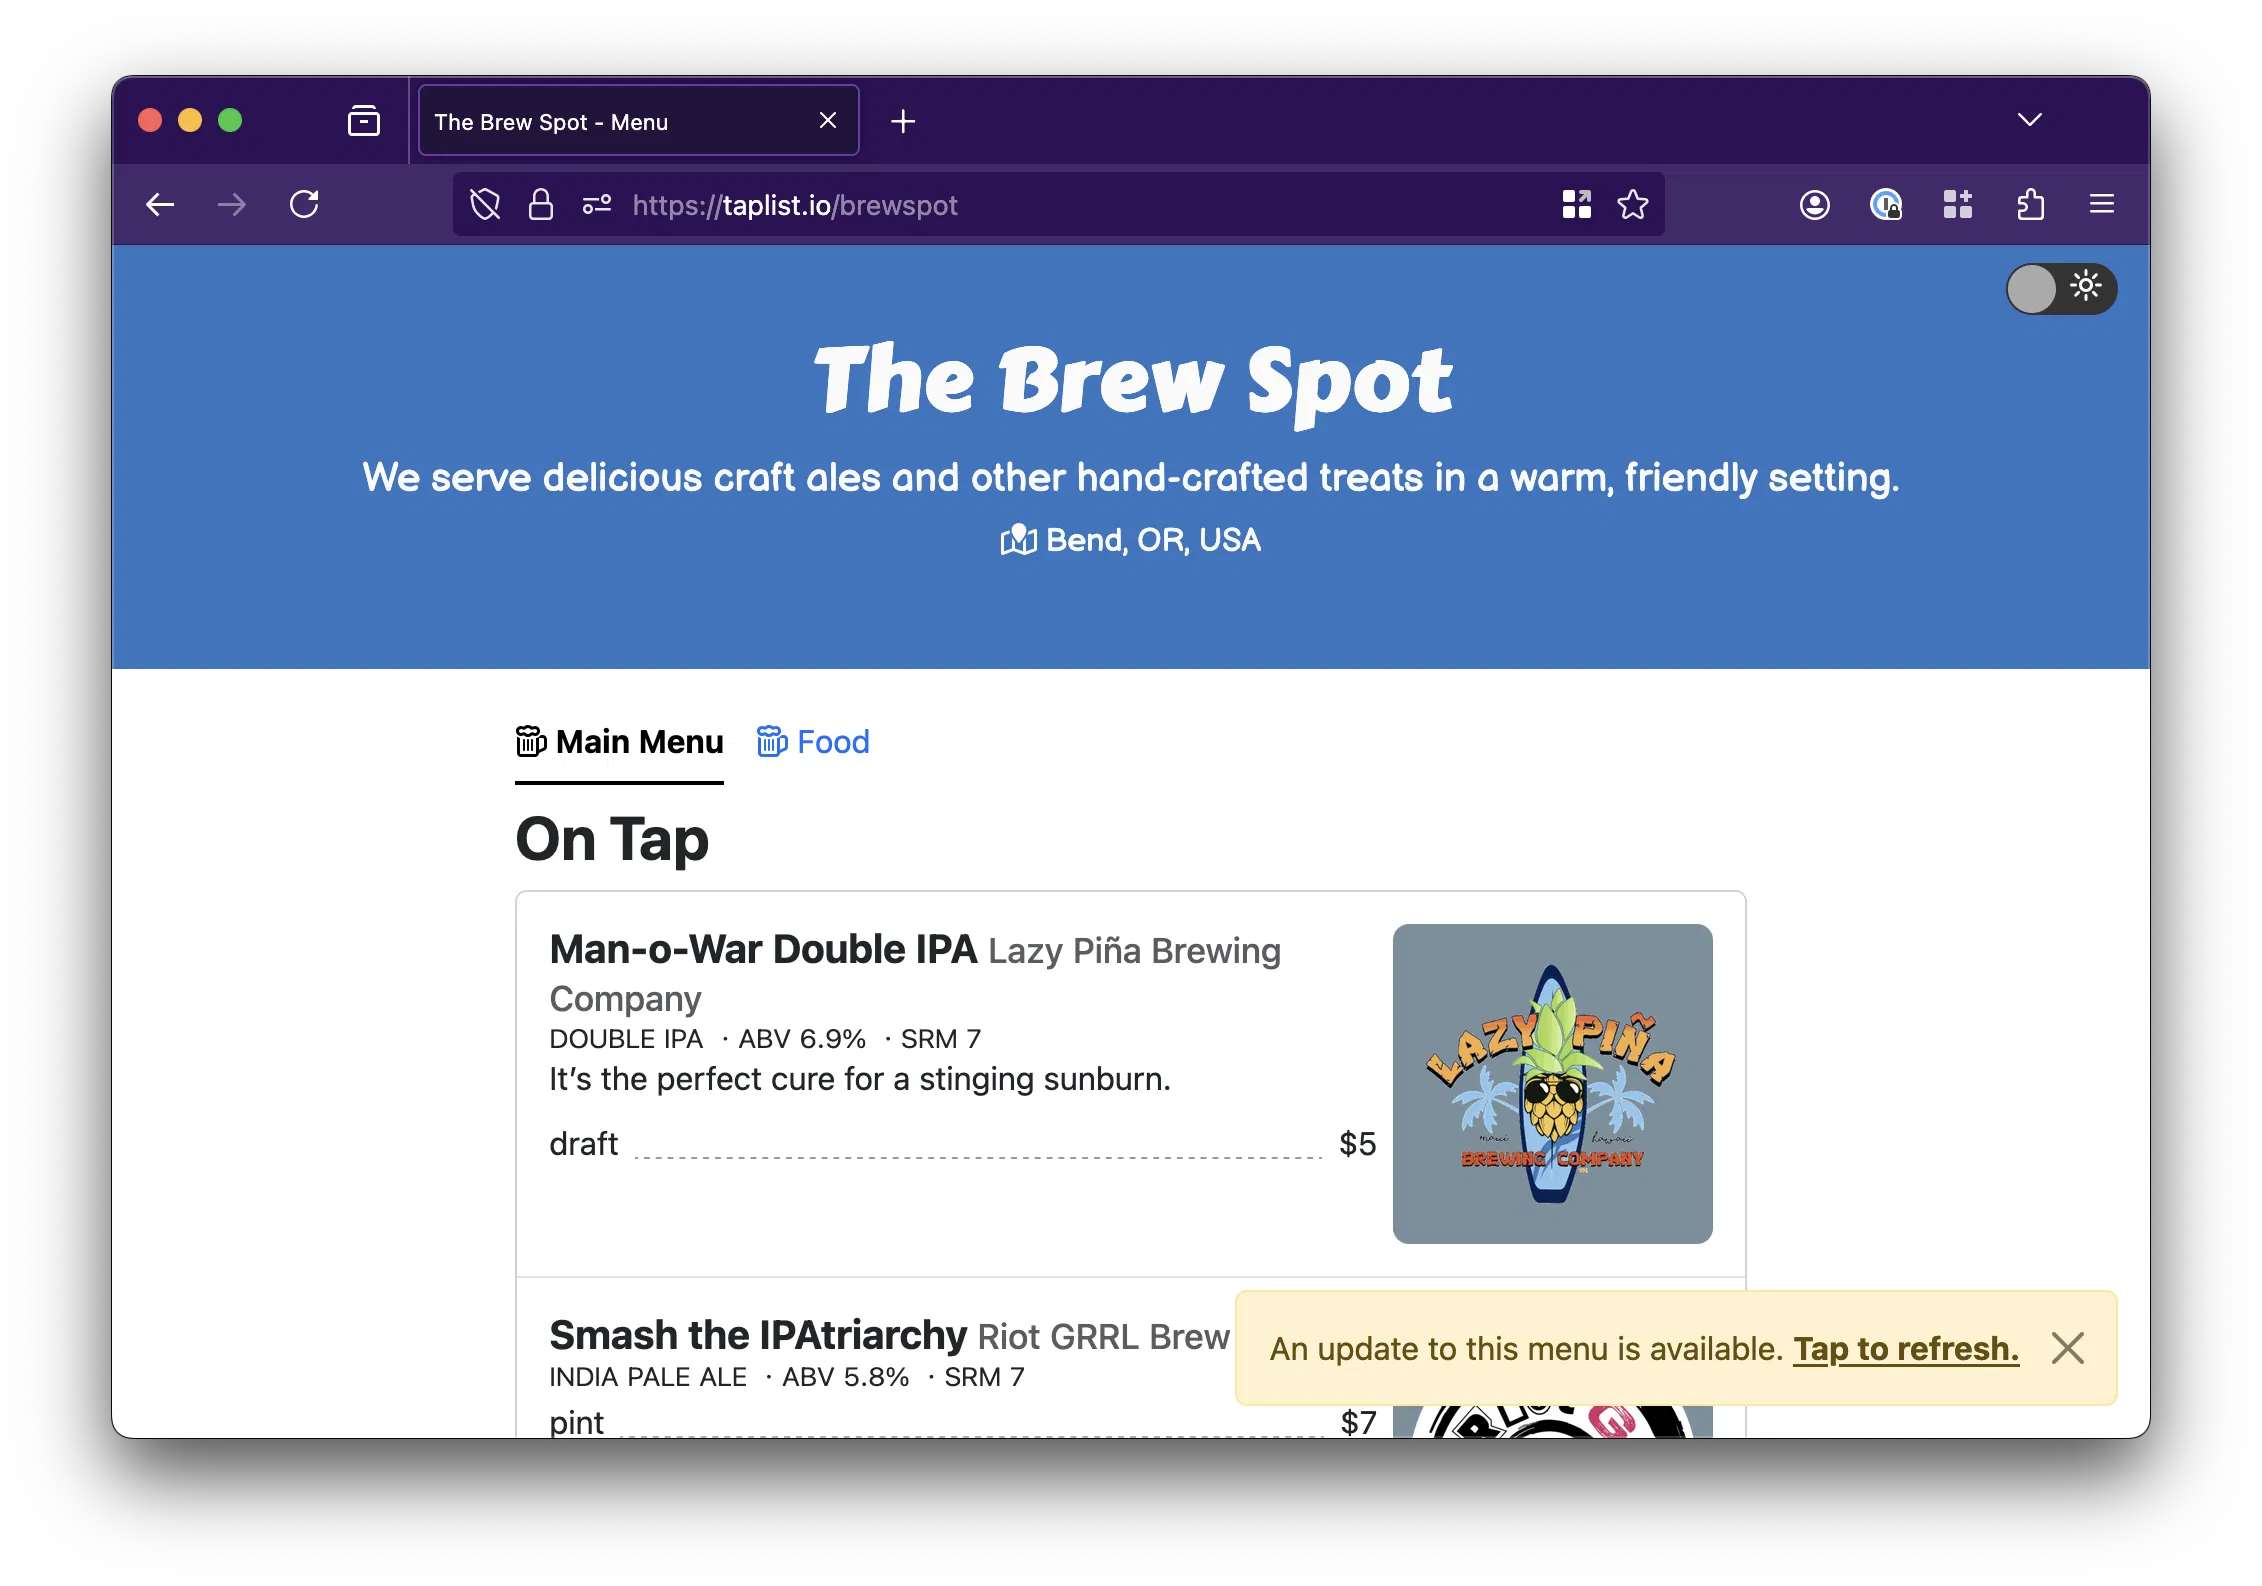Bookmark this page with the star icon

pos(1633,205)
